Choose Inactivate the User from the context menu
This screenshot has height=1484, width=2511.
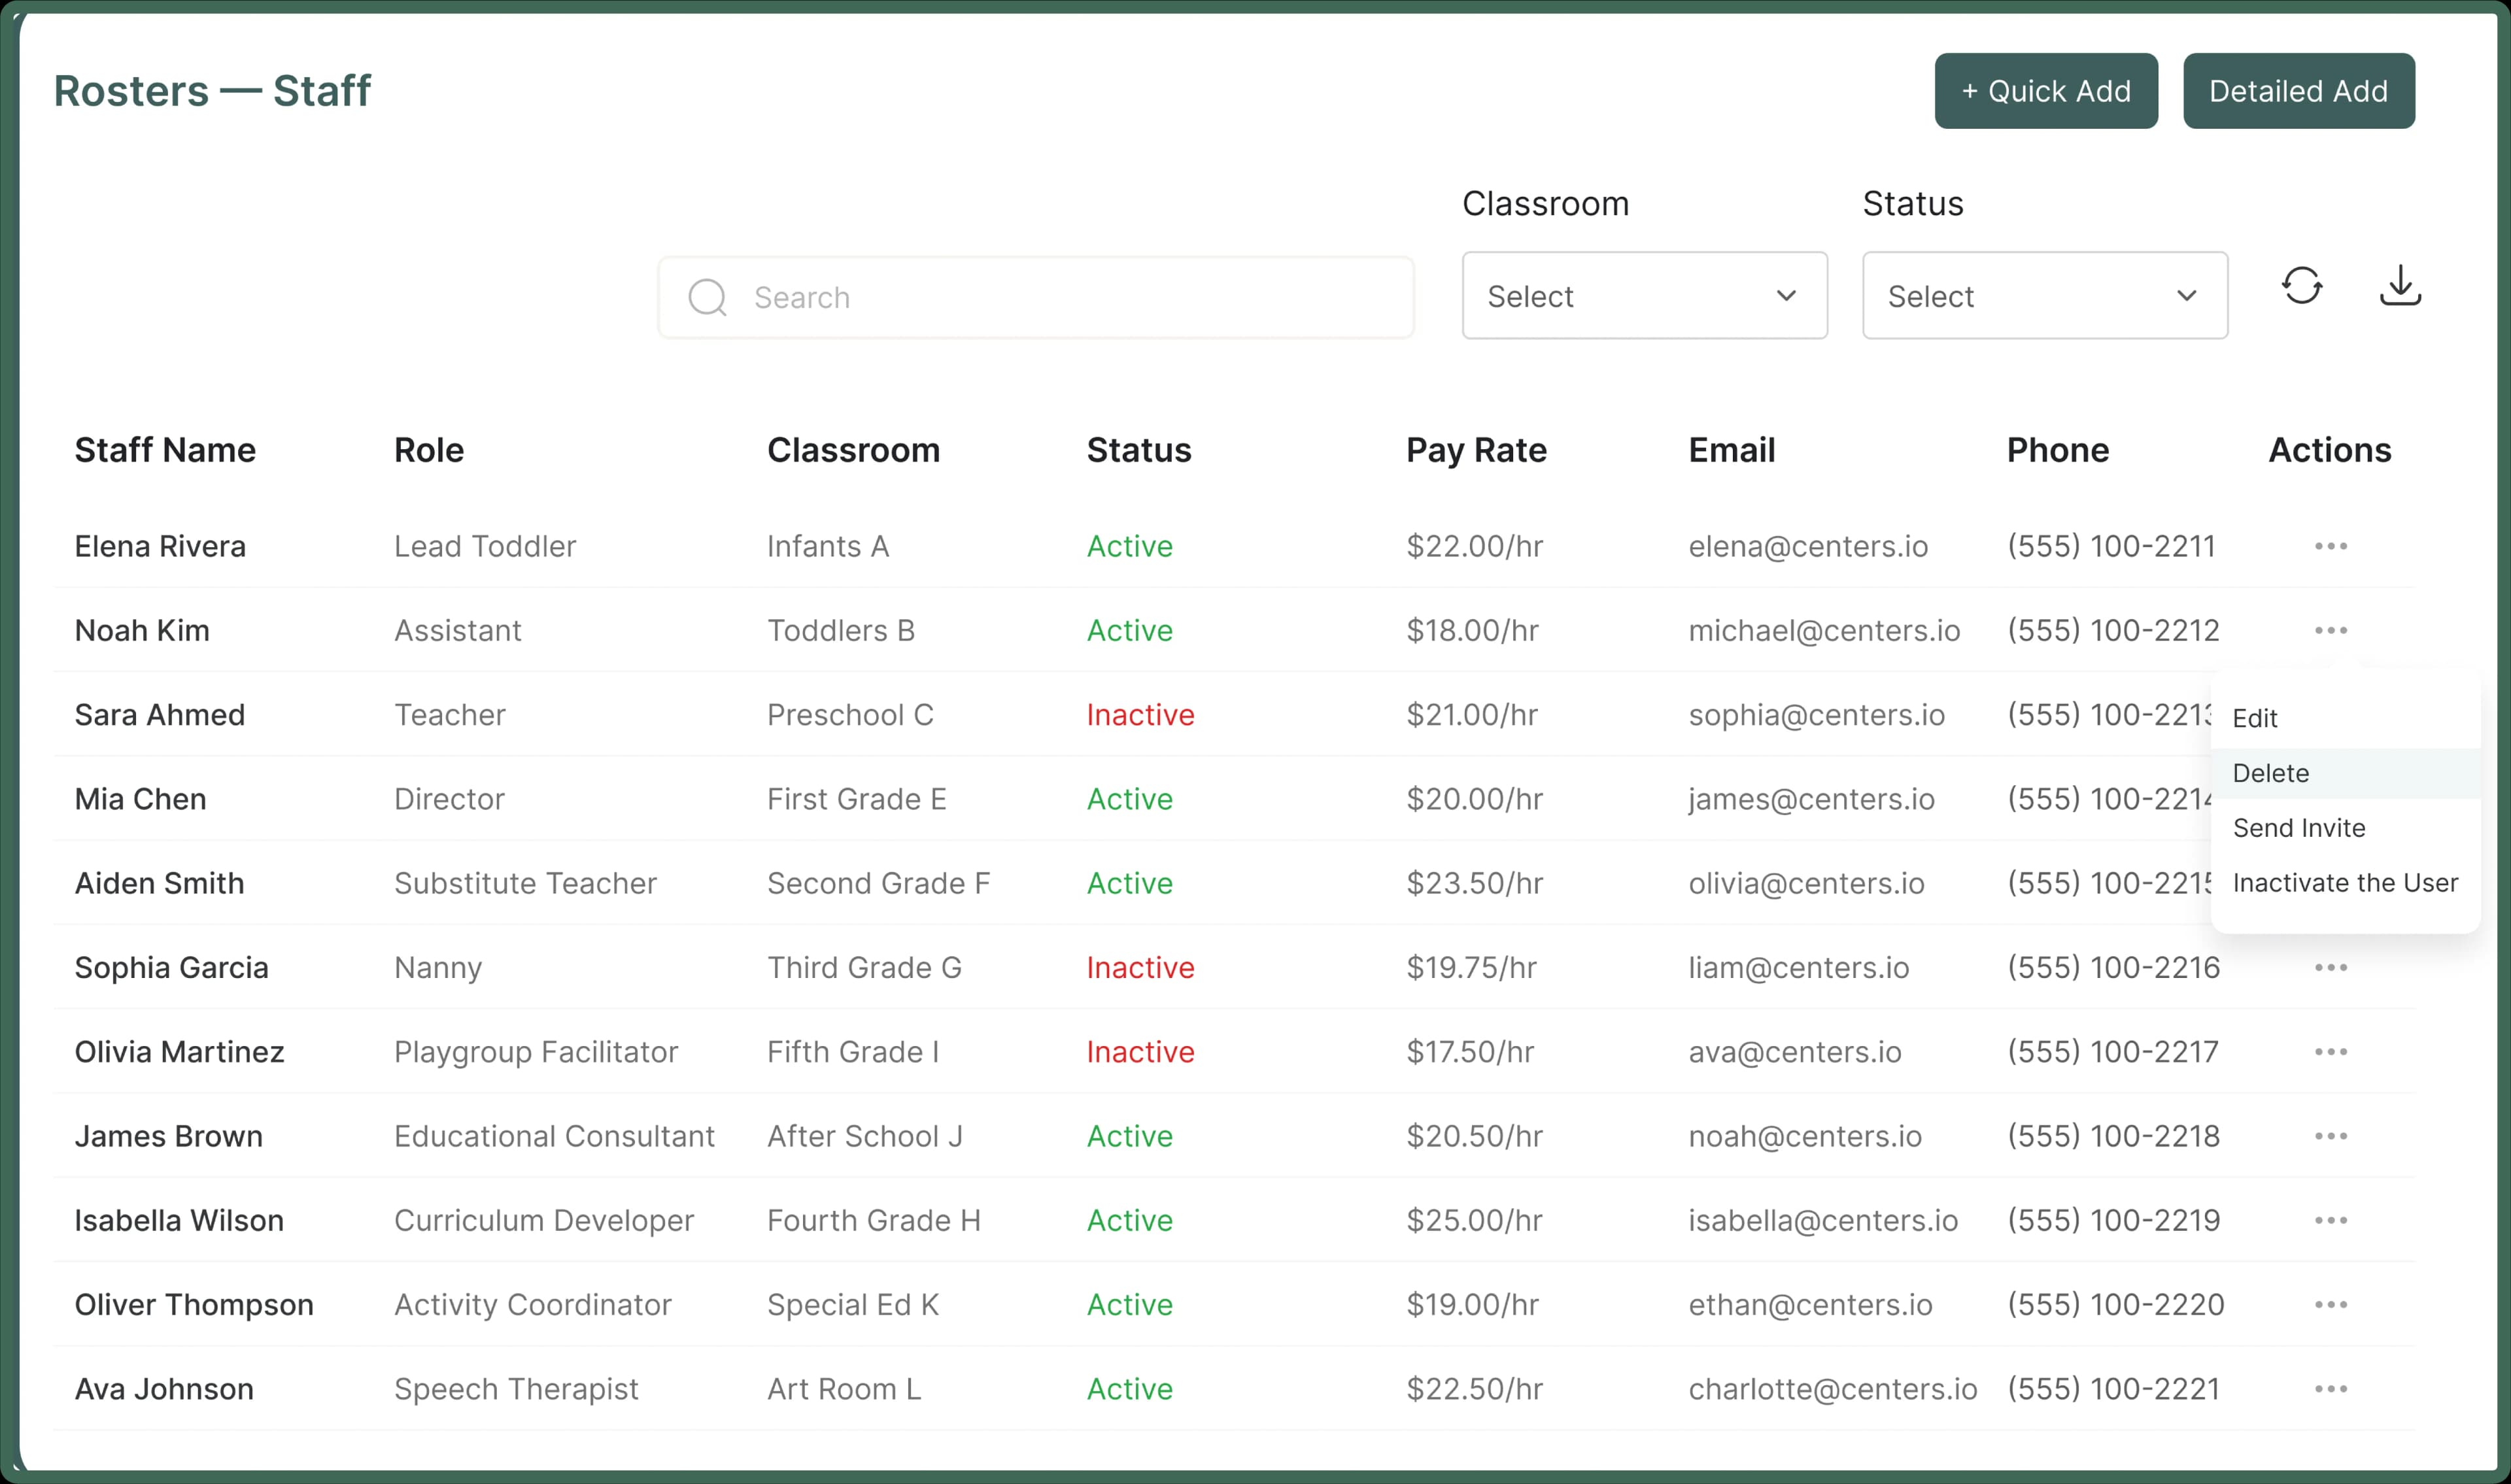[2345, 882]
